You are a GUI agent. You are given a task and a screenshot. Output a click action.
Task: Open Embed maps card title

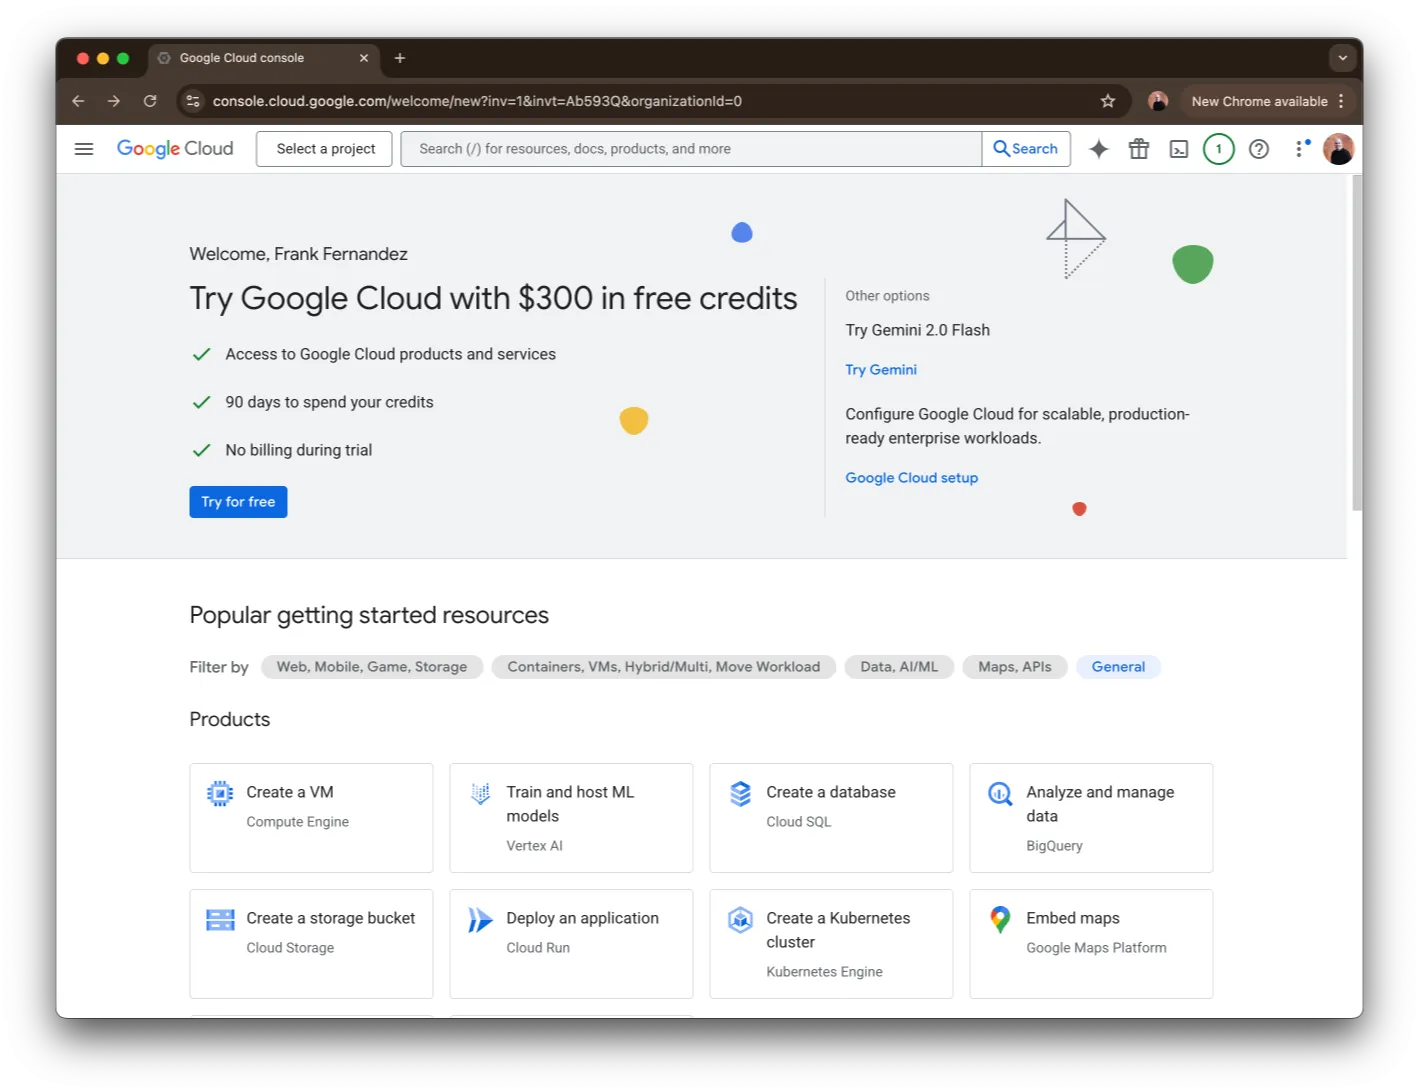(1073, 918)
